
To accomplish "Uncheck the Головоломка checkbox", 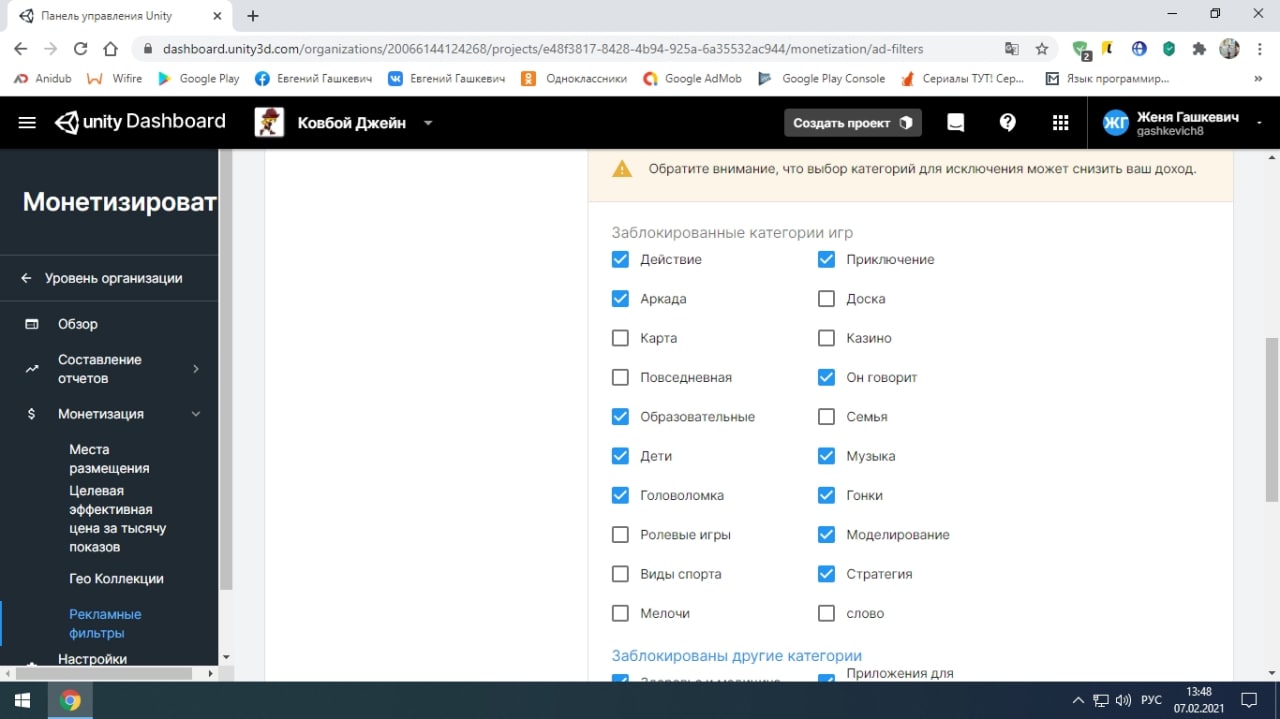I will [x=620, y=495].
